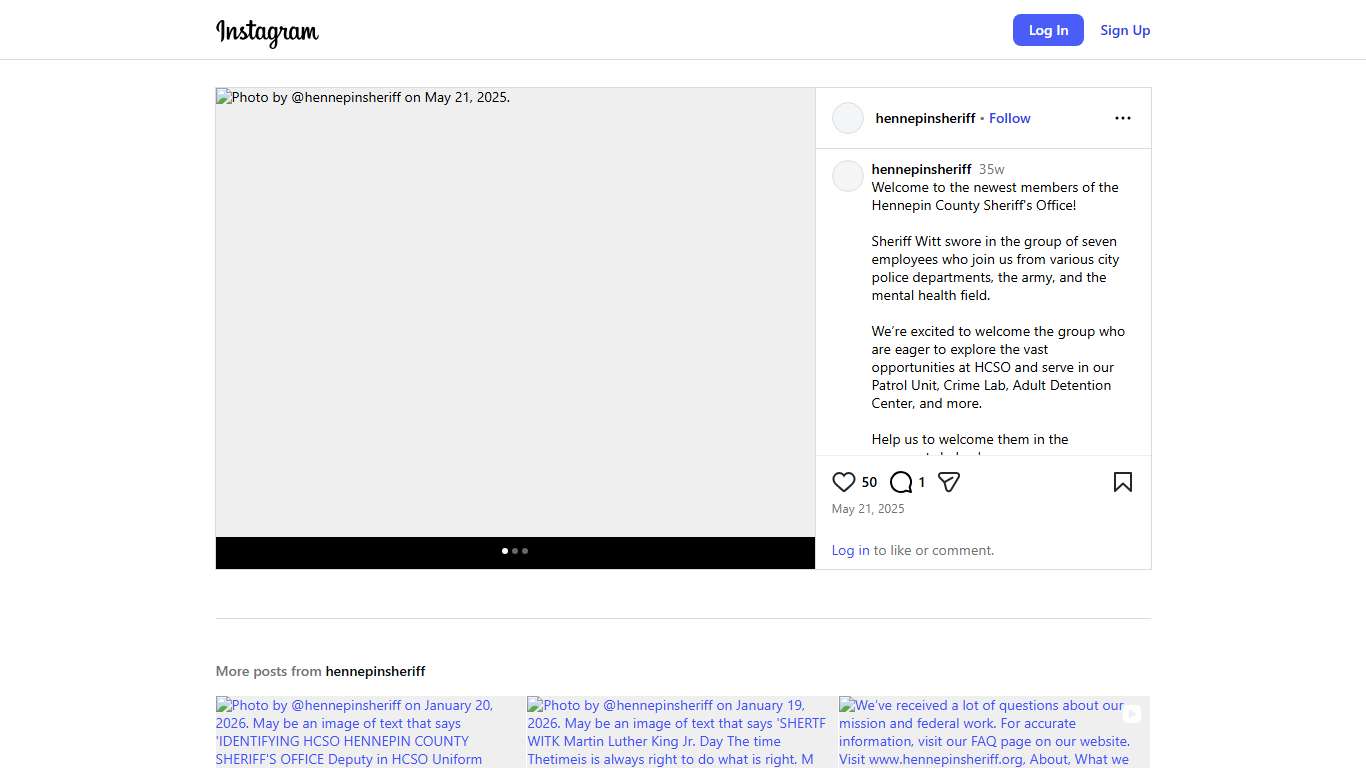Click hennepinsheriff avatar in post header

(847, 118)
